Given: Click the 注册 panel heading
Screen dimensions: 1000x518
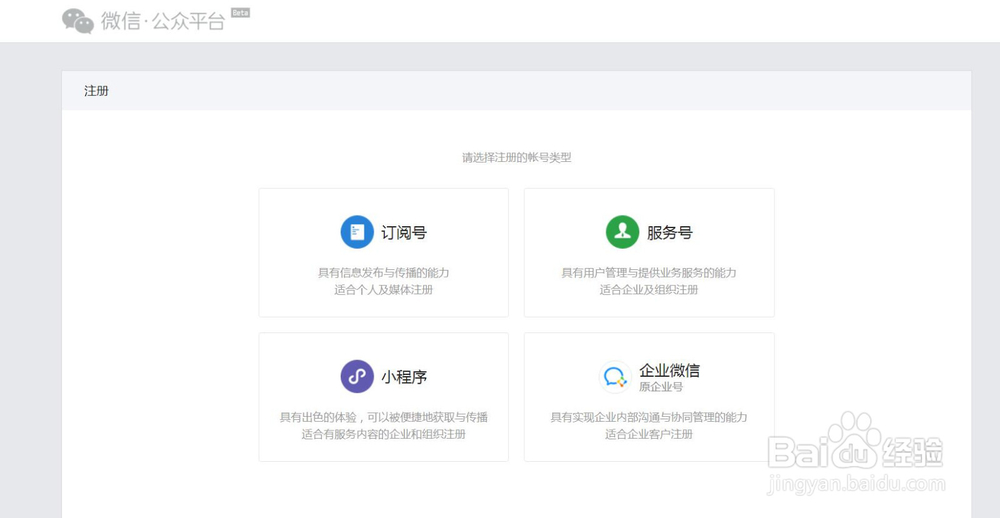Looking at the screenshot, I should pos(96,91).
